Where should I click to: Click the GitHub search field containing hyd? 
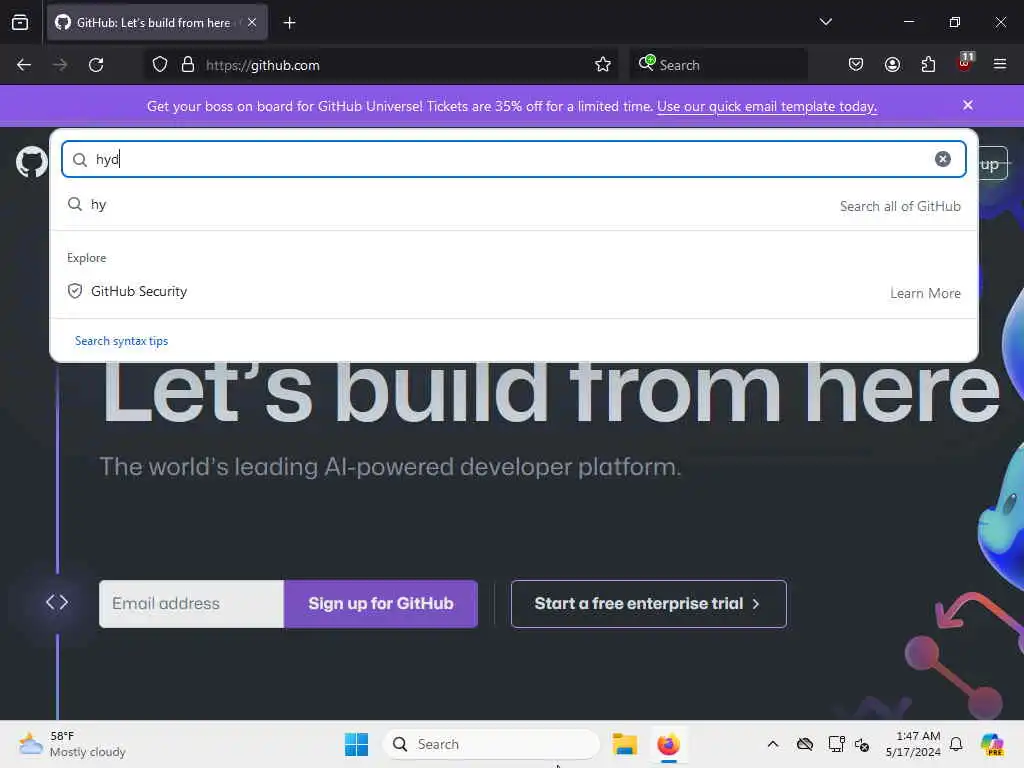point(513,159)
